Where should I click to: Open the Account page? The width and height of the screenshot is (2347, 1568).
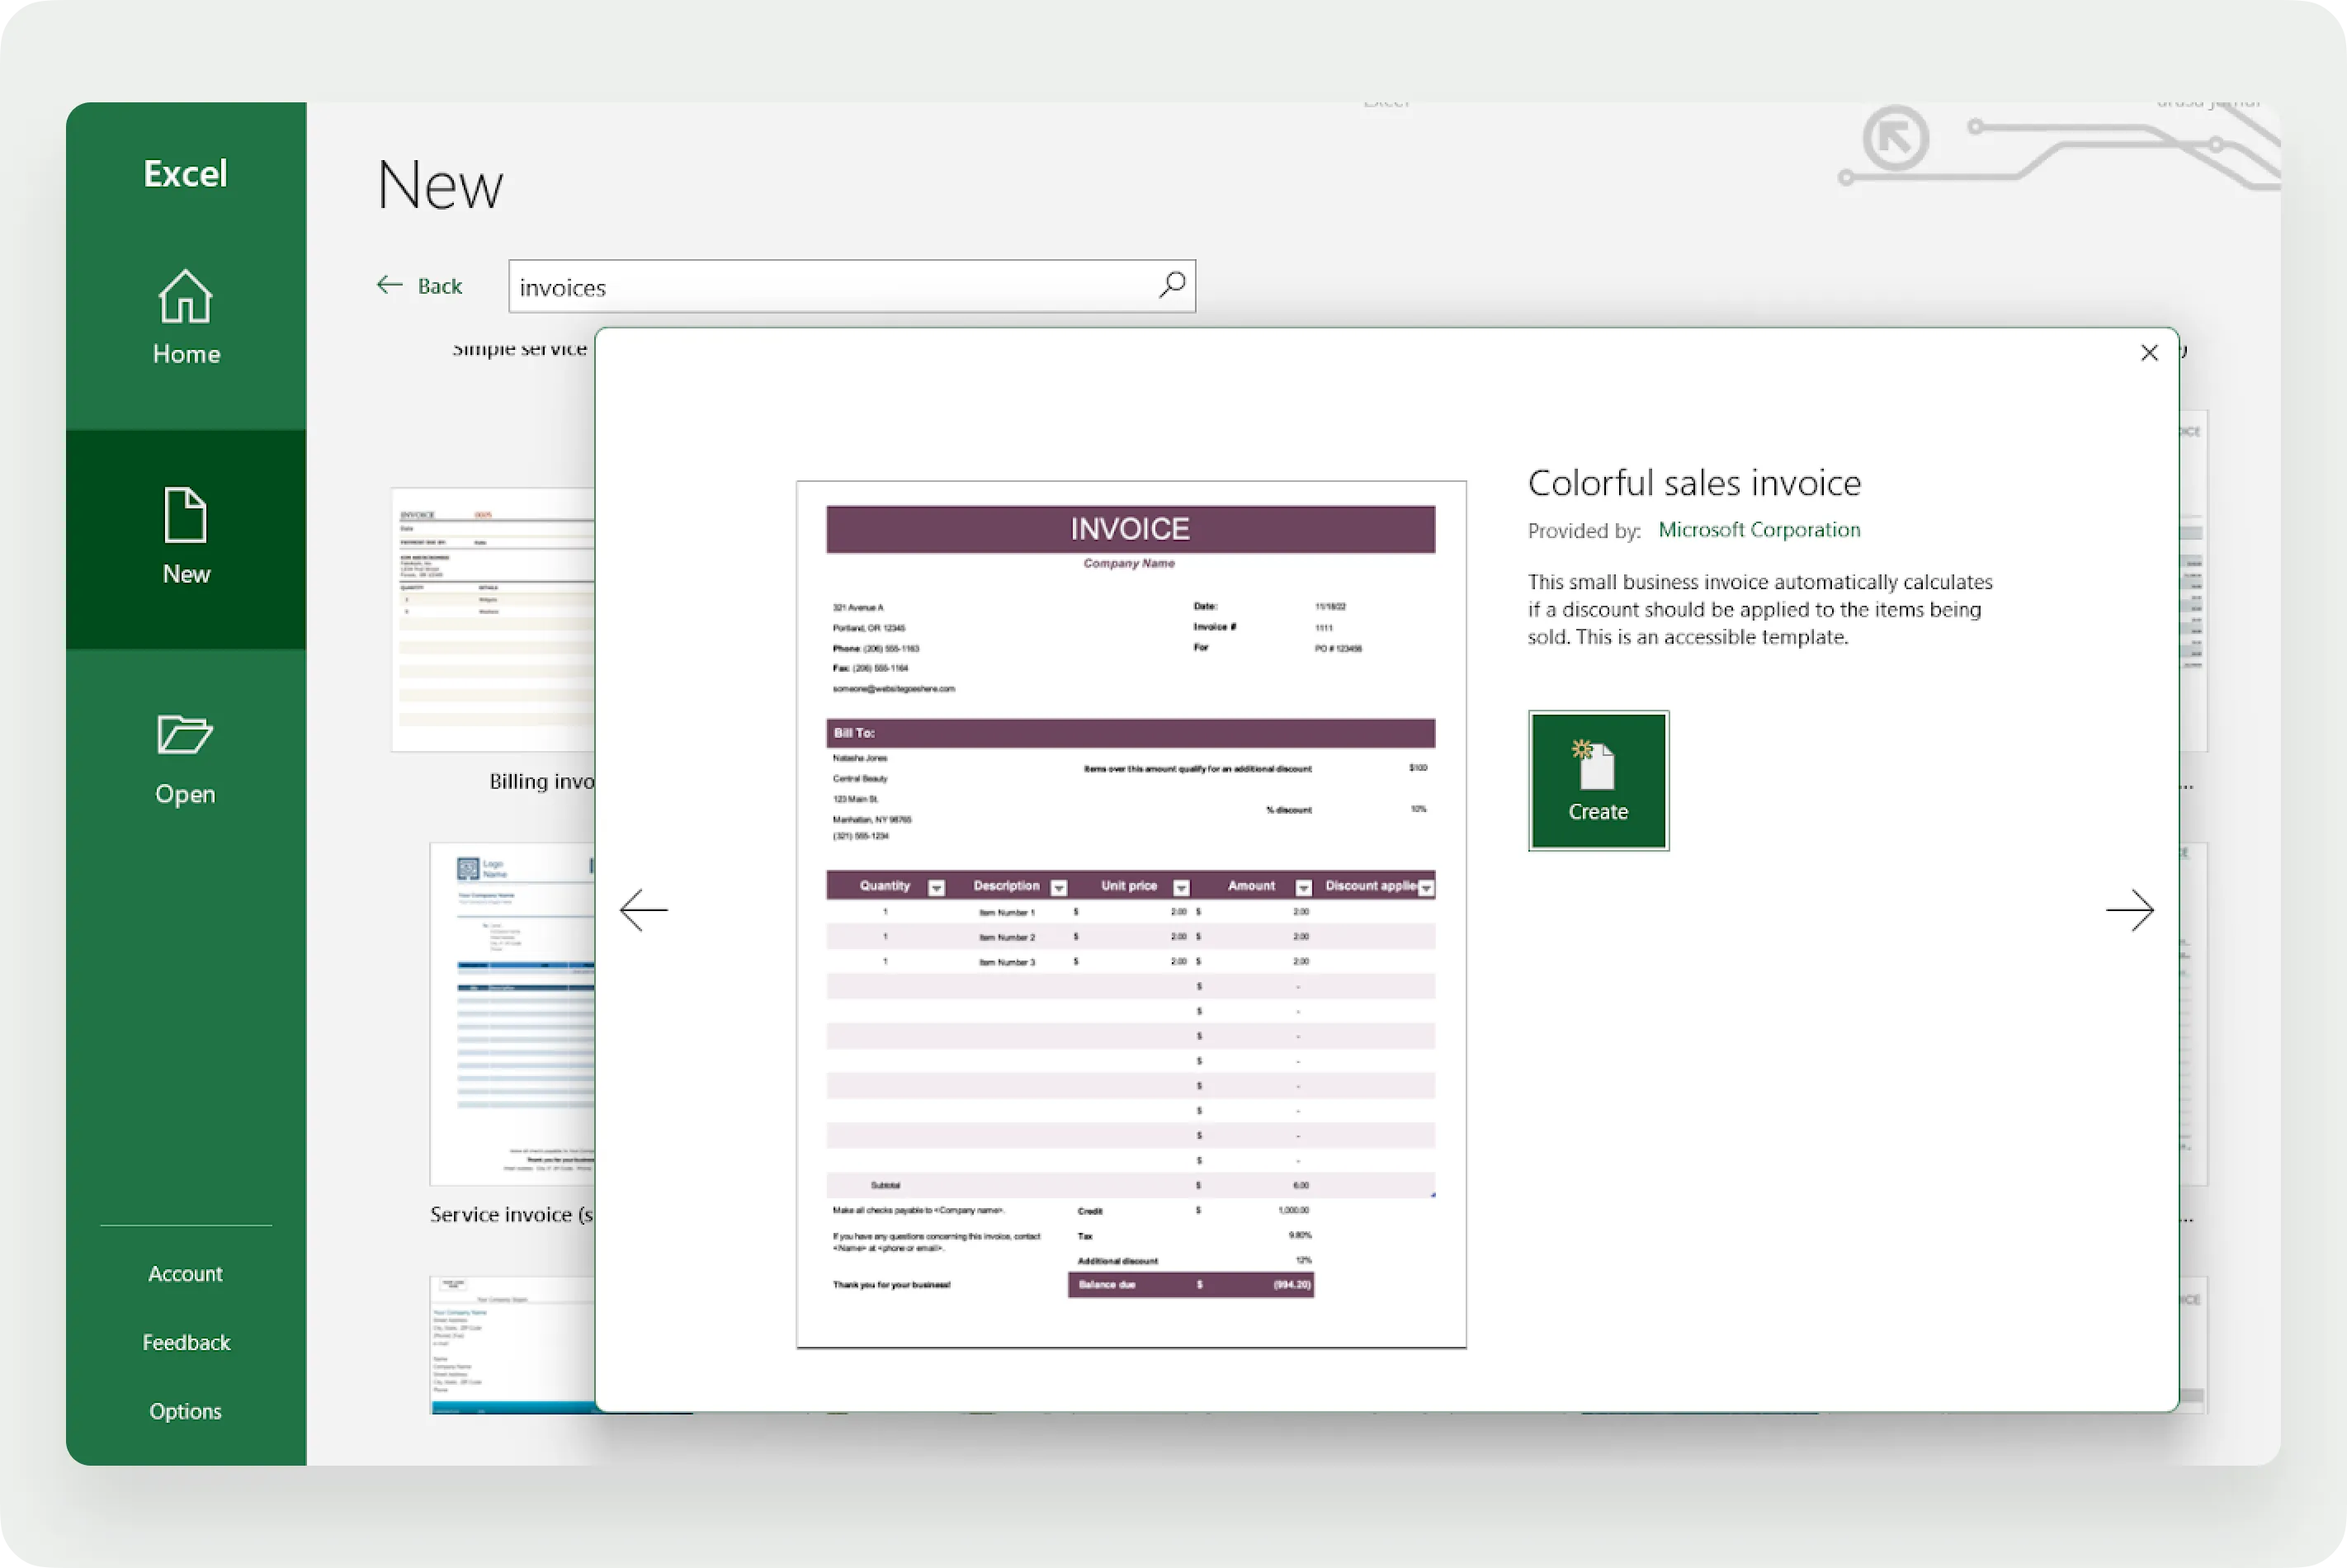pyautogui.click(x=185, y=1273)
